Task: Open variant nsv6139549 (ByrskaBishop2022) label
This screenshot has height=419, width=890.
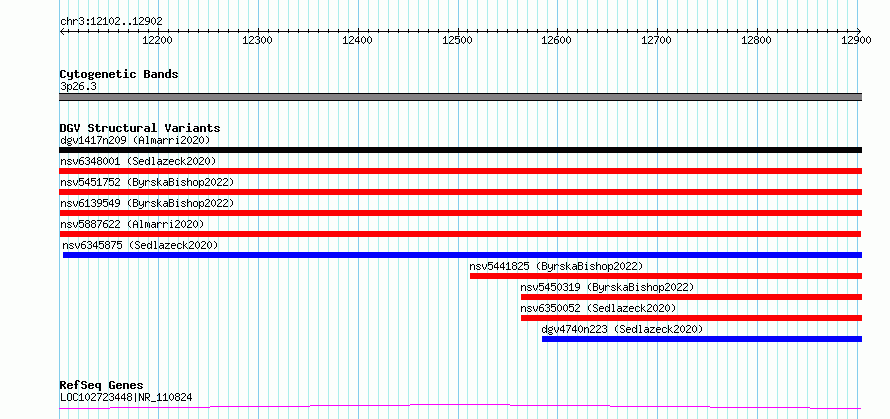Action: [x=146, y=203]
